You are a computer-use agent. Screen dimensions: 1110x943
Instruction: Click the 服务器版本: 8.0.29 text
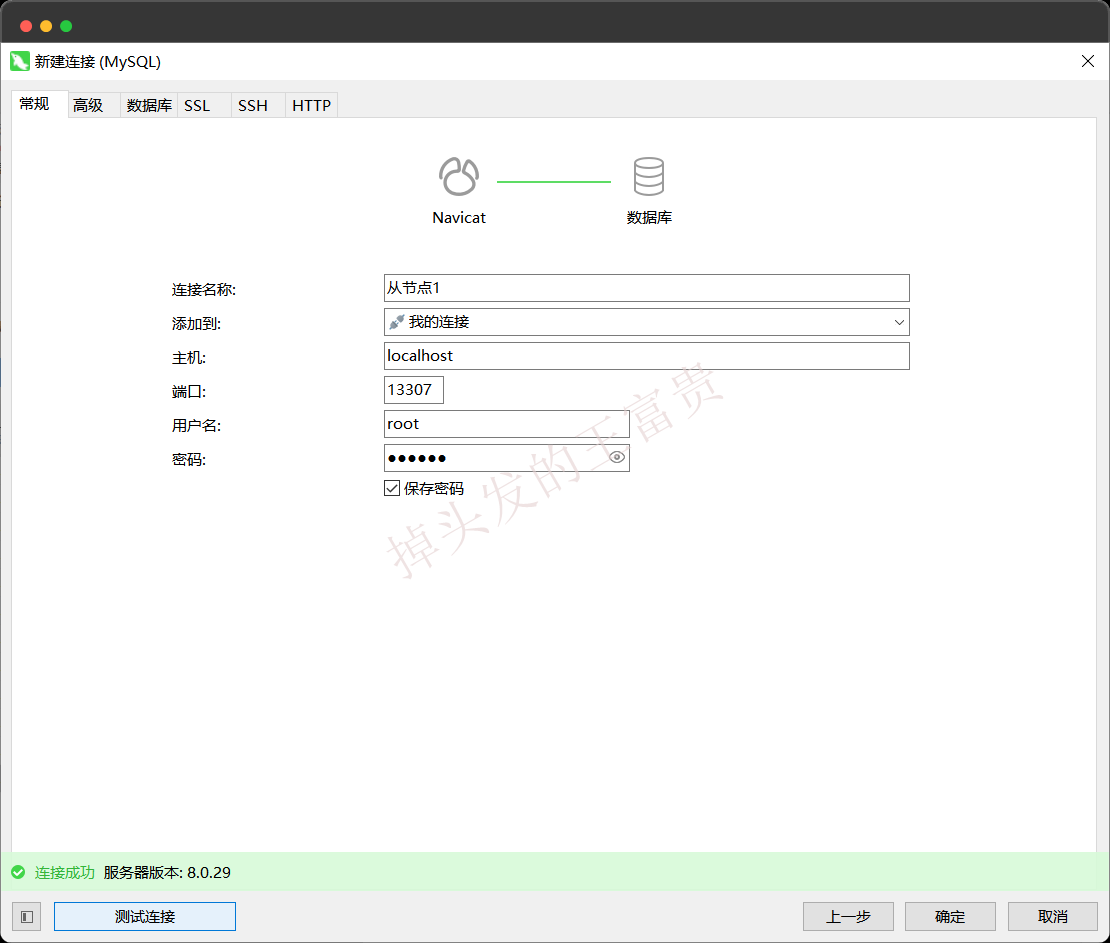(x=167, y=872)
